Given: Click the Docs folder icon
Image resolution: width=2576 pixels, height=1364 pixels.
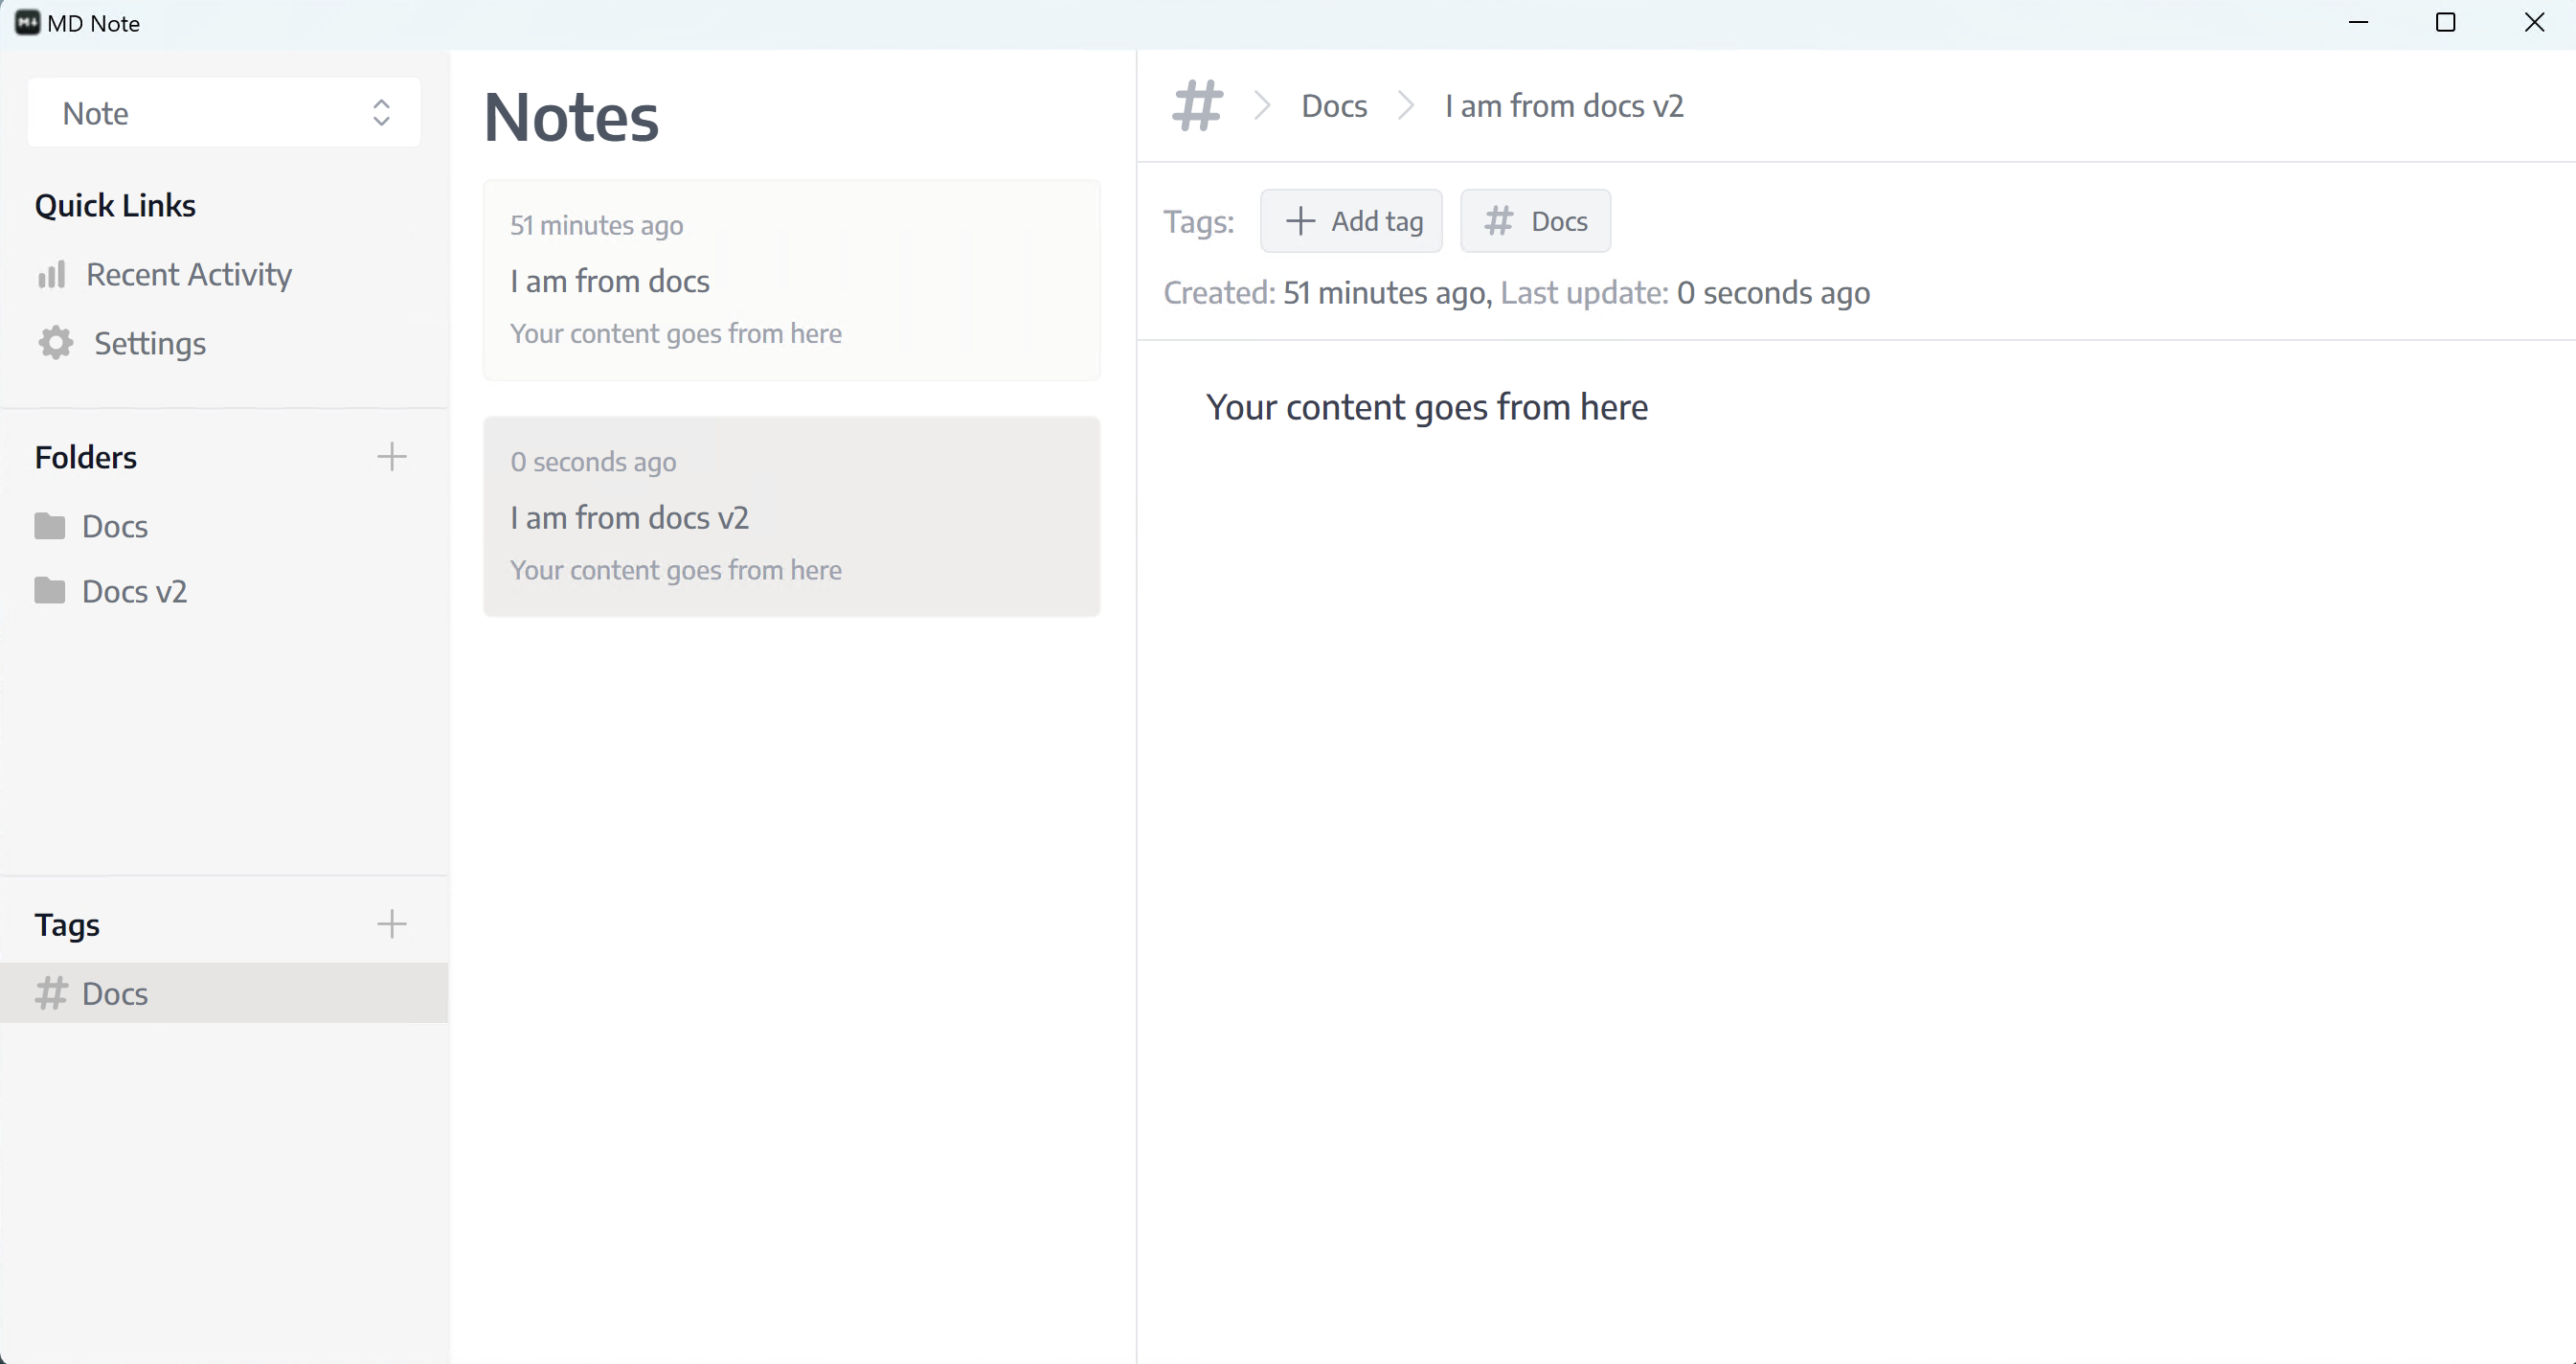Looking at the screenshot, I should point(49,525).
